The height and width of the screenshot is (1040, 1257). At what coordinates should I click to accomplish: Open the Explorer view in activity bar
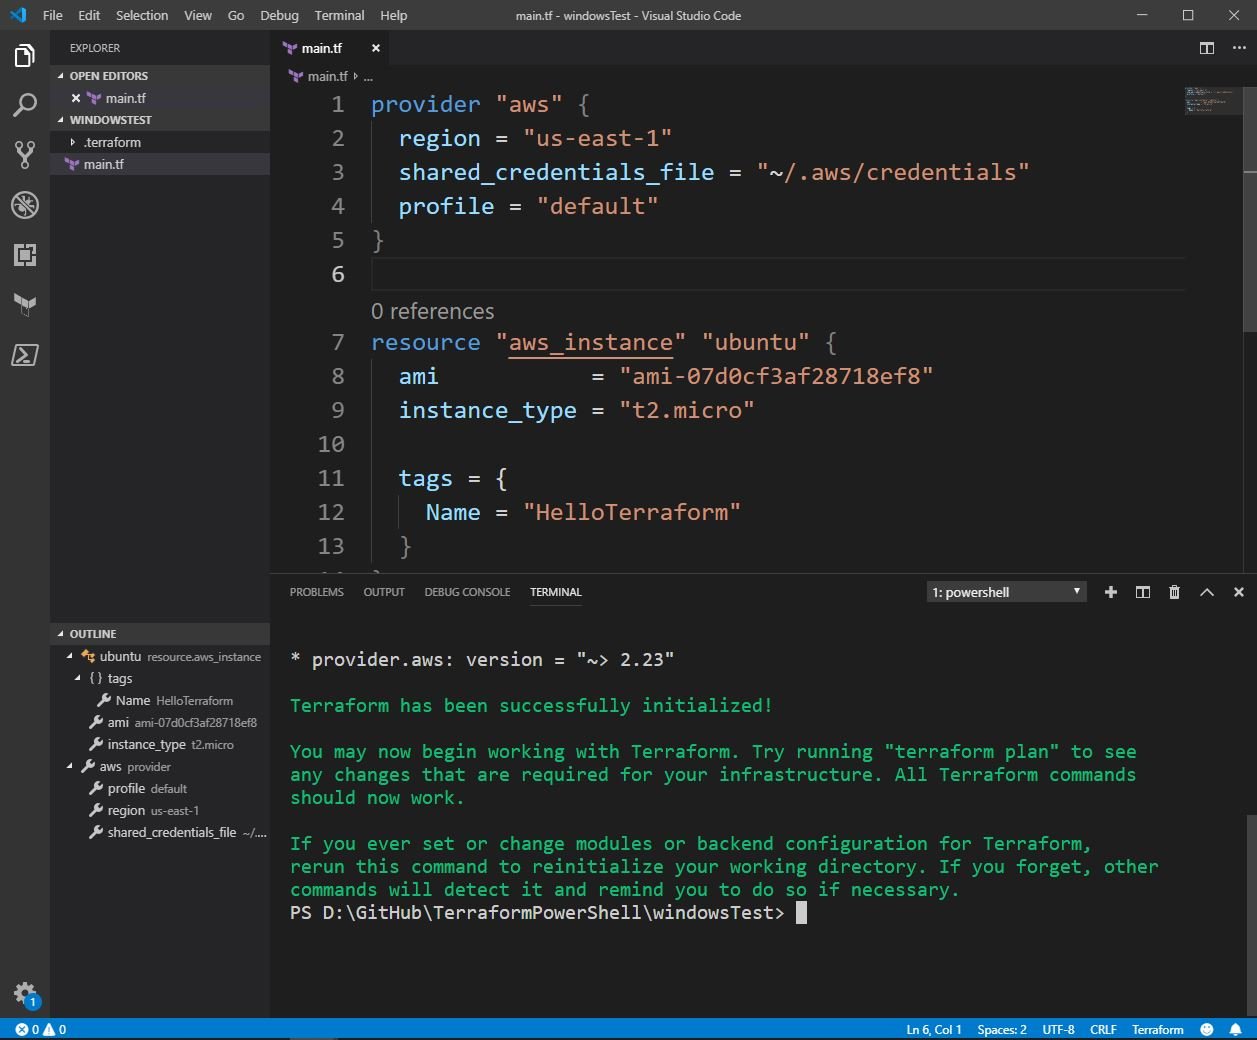(x=25, y=55)
